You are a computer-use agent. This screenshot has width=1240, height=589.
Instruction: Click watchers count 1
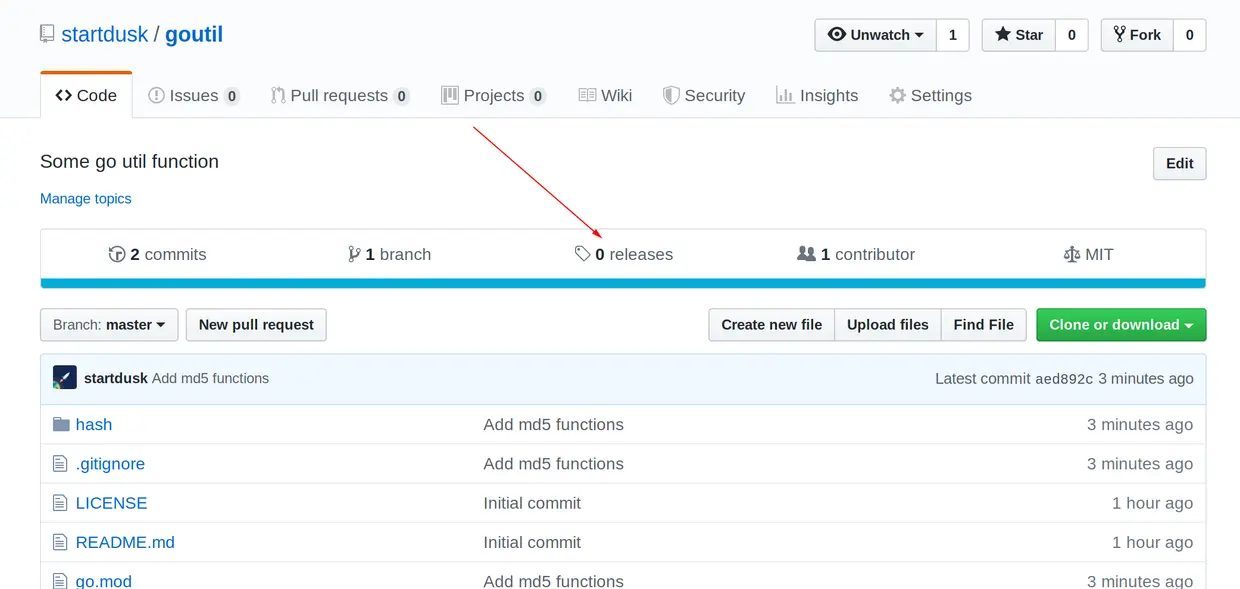click(x=953, y=35)
